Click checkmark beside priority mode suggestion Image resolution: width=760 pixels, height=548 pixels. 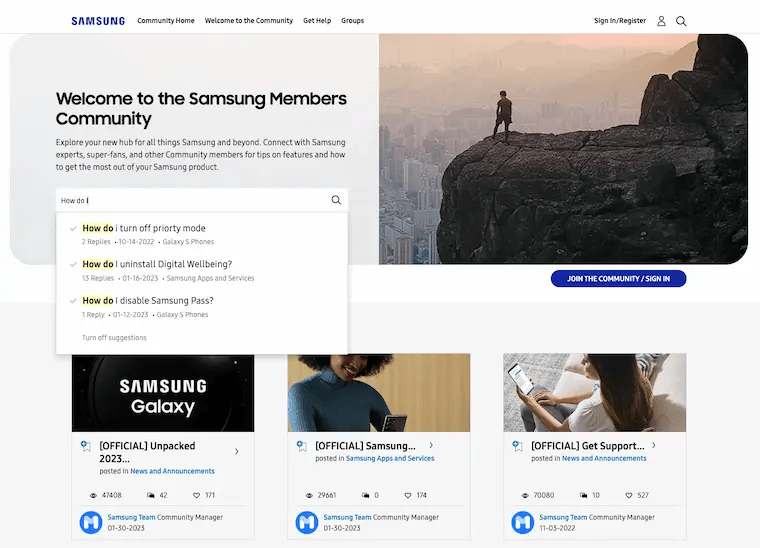point(73,228)
